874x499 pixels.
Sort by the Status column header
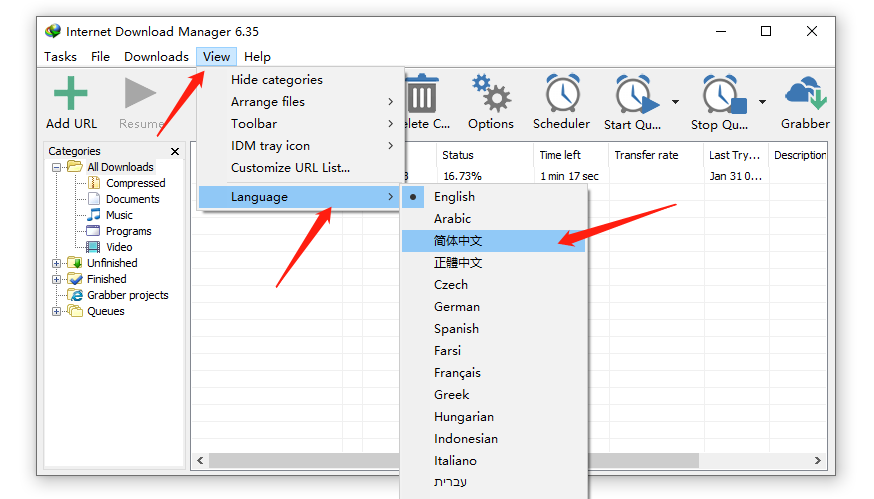[x=485, y=155]
